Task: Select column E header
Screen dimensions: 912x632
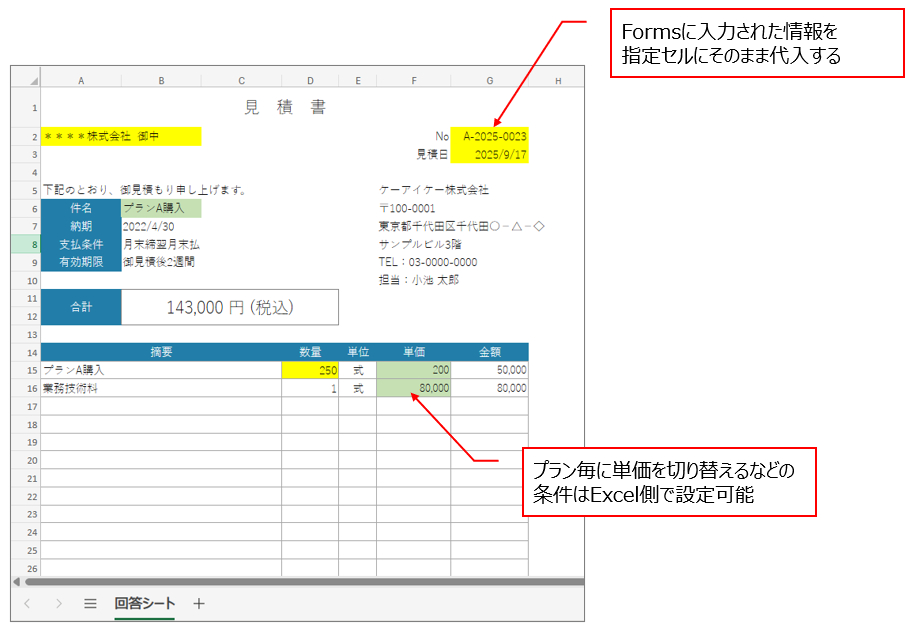Action: pos(358,81)
